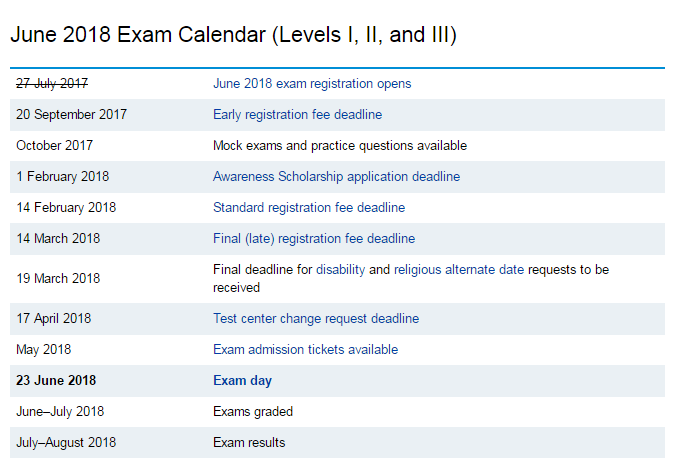Click the 1 February 2018 date cell
Screen dimensions: 674x467
click(x=63, y=177)
